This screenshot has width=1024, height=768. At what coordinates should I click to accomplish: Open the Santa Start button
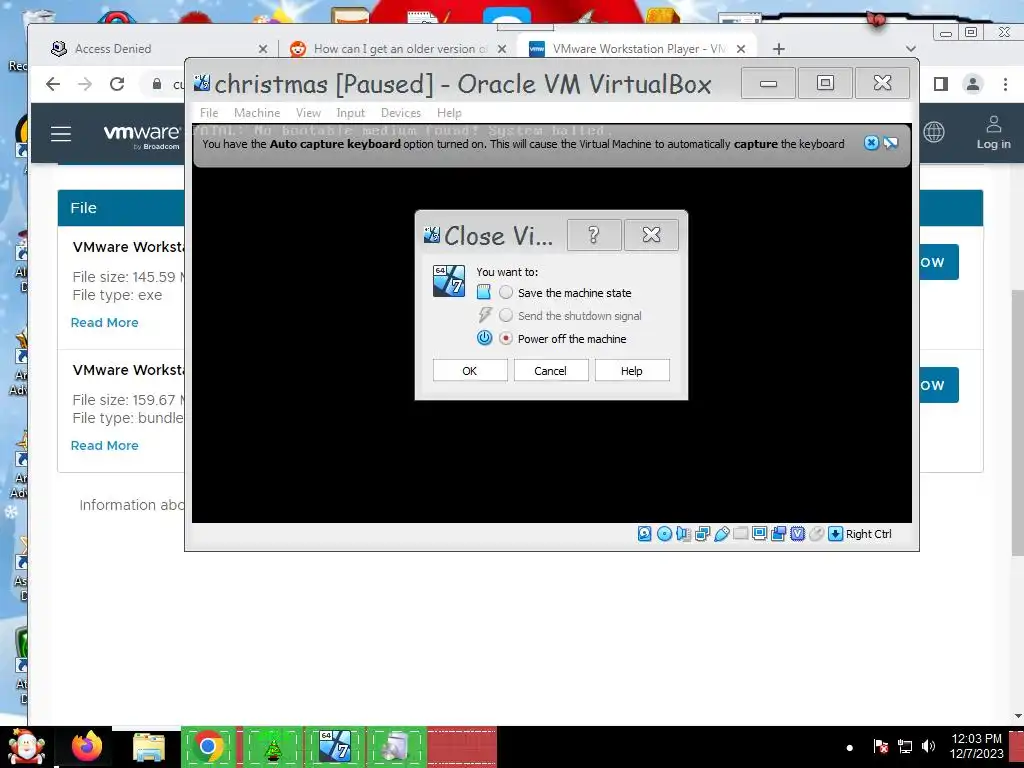[26, 747]
